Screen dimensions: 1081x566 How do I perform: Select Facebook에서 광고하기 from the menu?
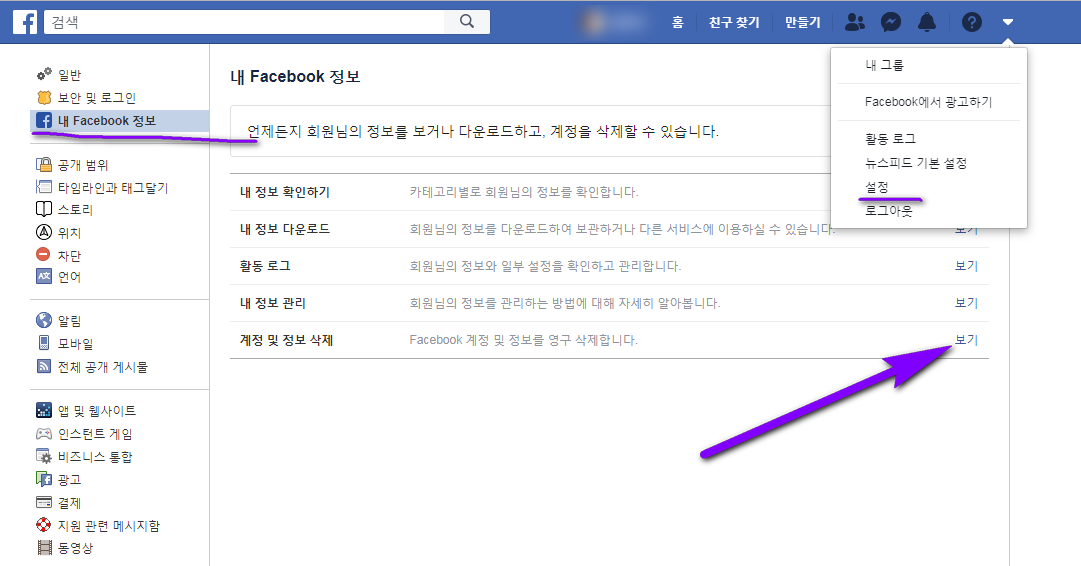(x=929, y=101)
